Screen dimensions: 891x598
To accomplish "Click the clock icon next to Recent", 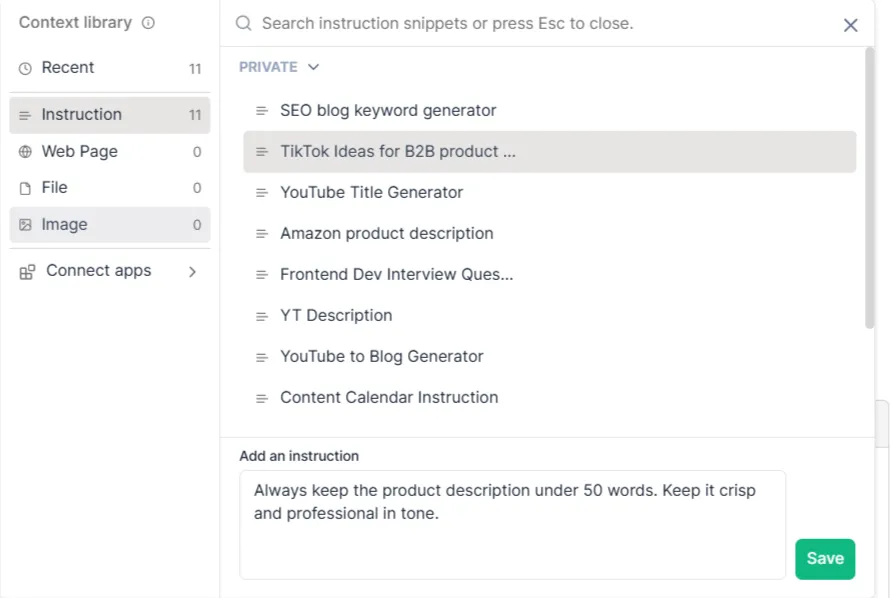I will [x=26, y=68].
